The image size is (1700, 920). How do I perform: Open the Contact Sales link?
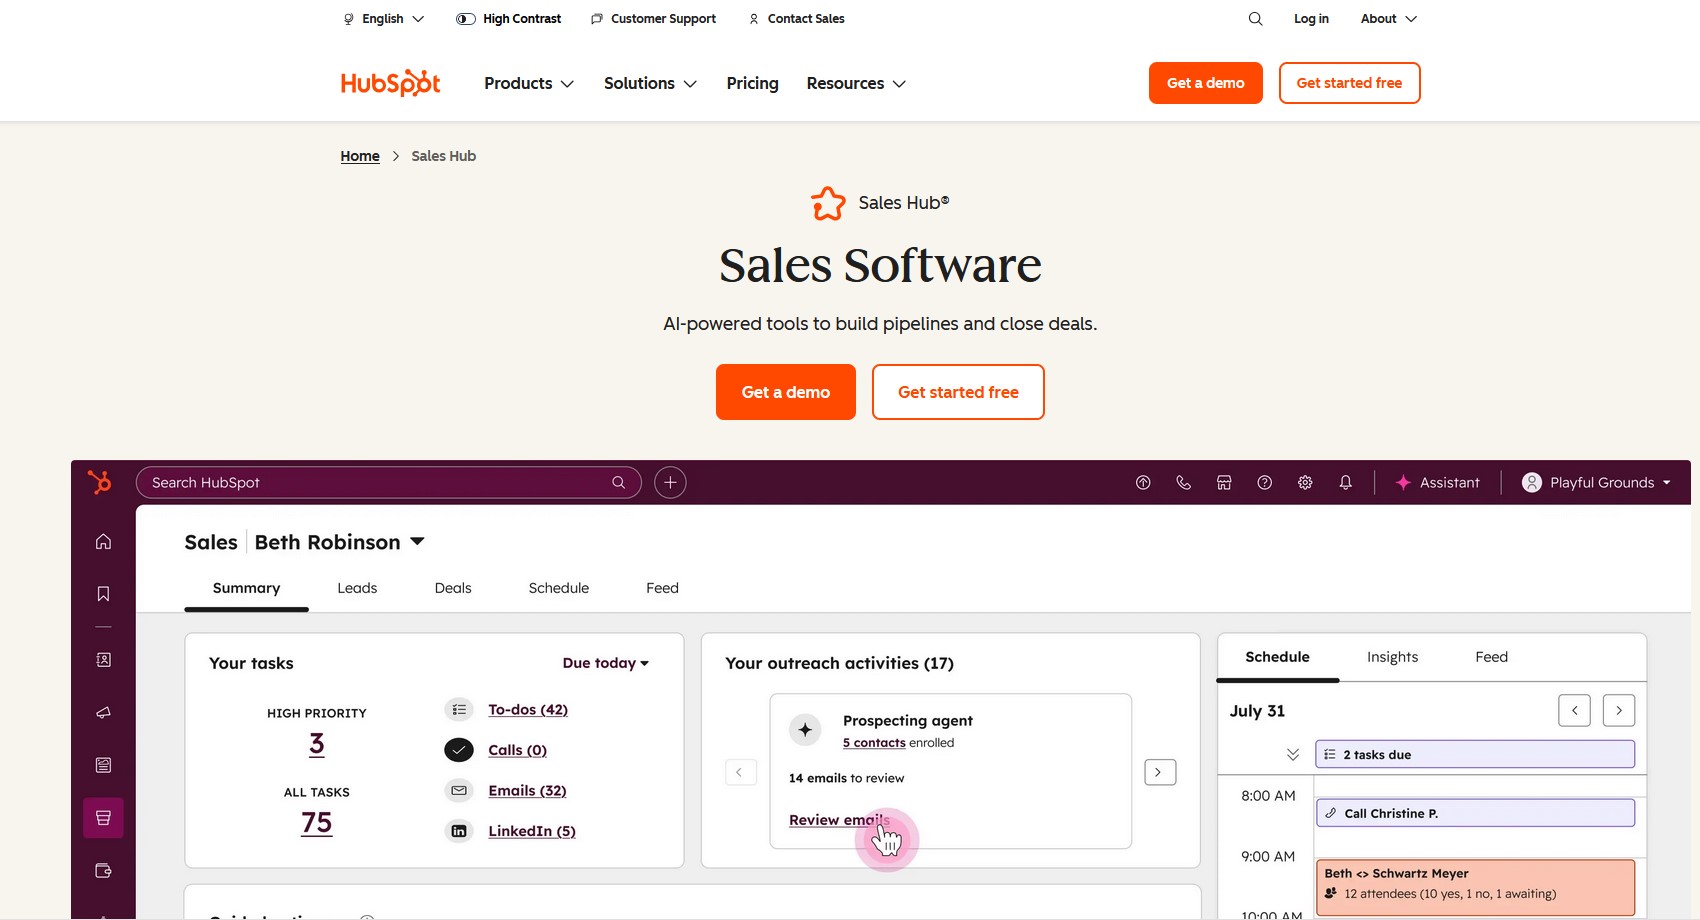[797, 19]
